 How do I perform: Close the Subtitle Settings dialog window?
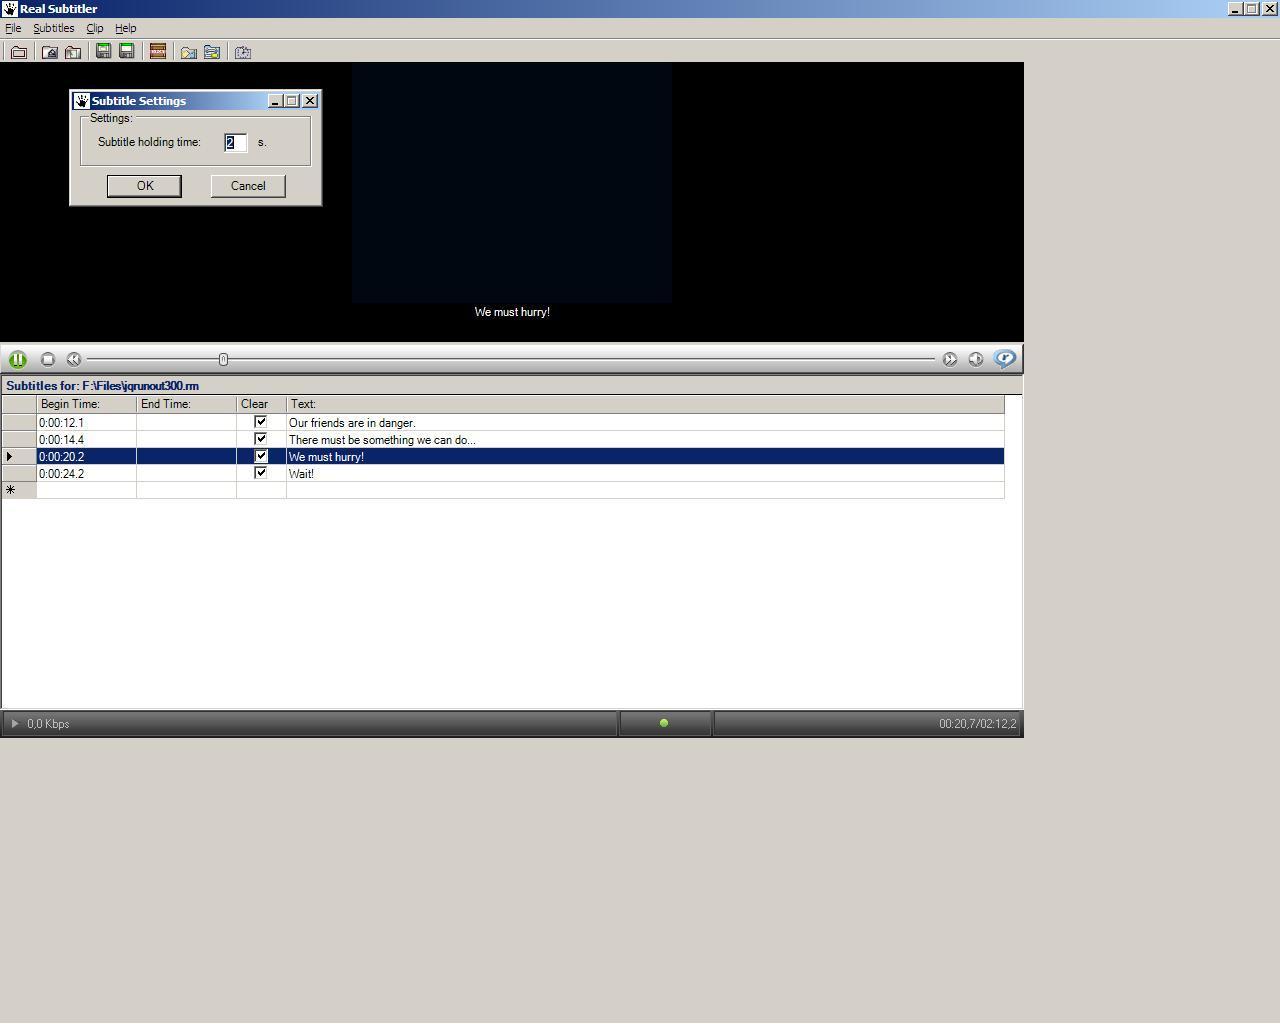pyautogui.click(x=310, y=101)
